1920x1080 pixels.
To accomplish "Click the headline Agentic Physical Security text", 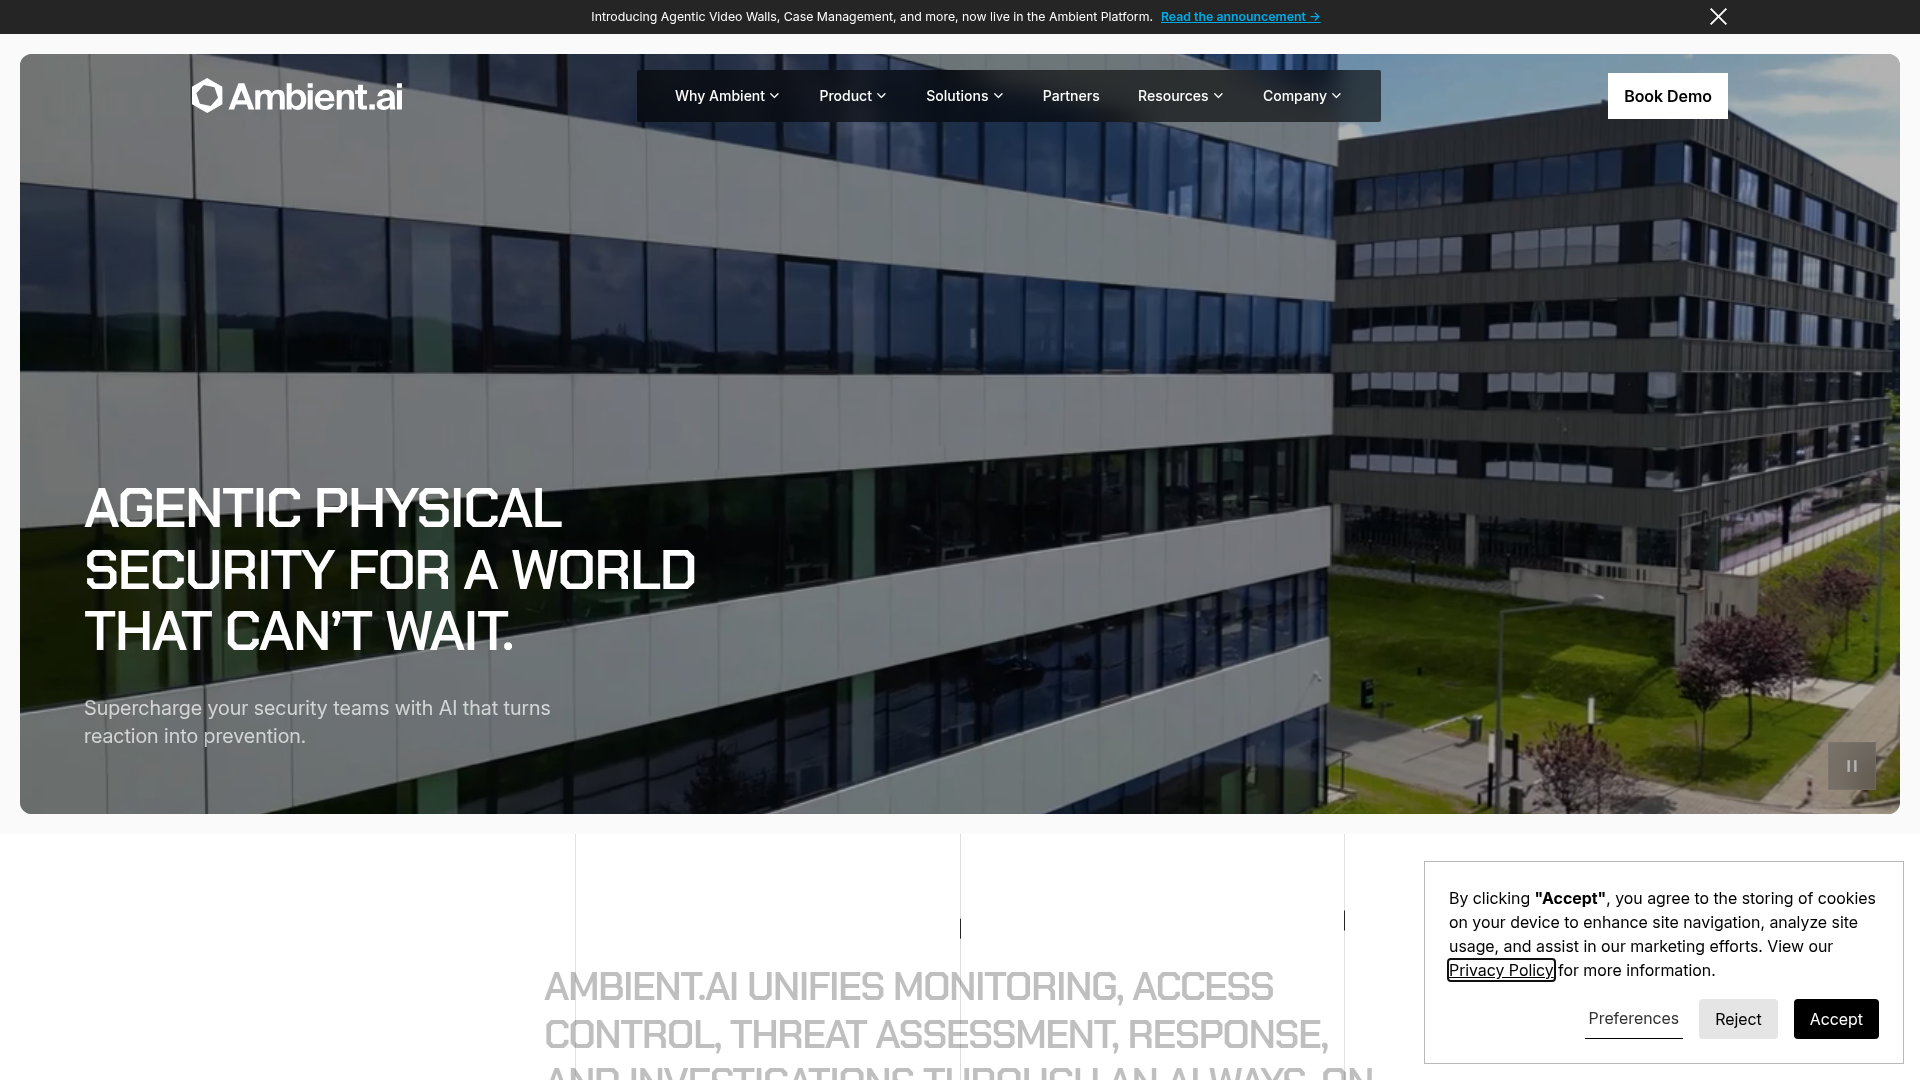I will click(x=389, y=570).
